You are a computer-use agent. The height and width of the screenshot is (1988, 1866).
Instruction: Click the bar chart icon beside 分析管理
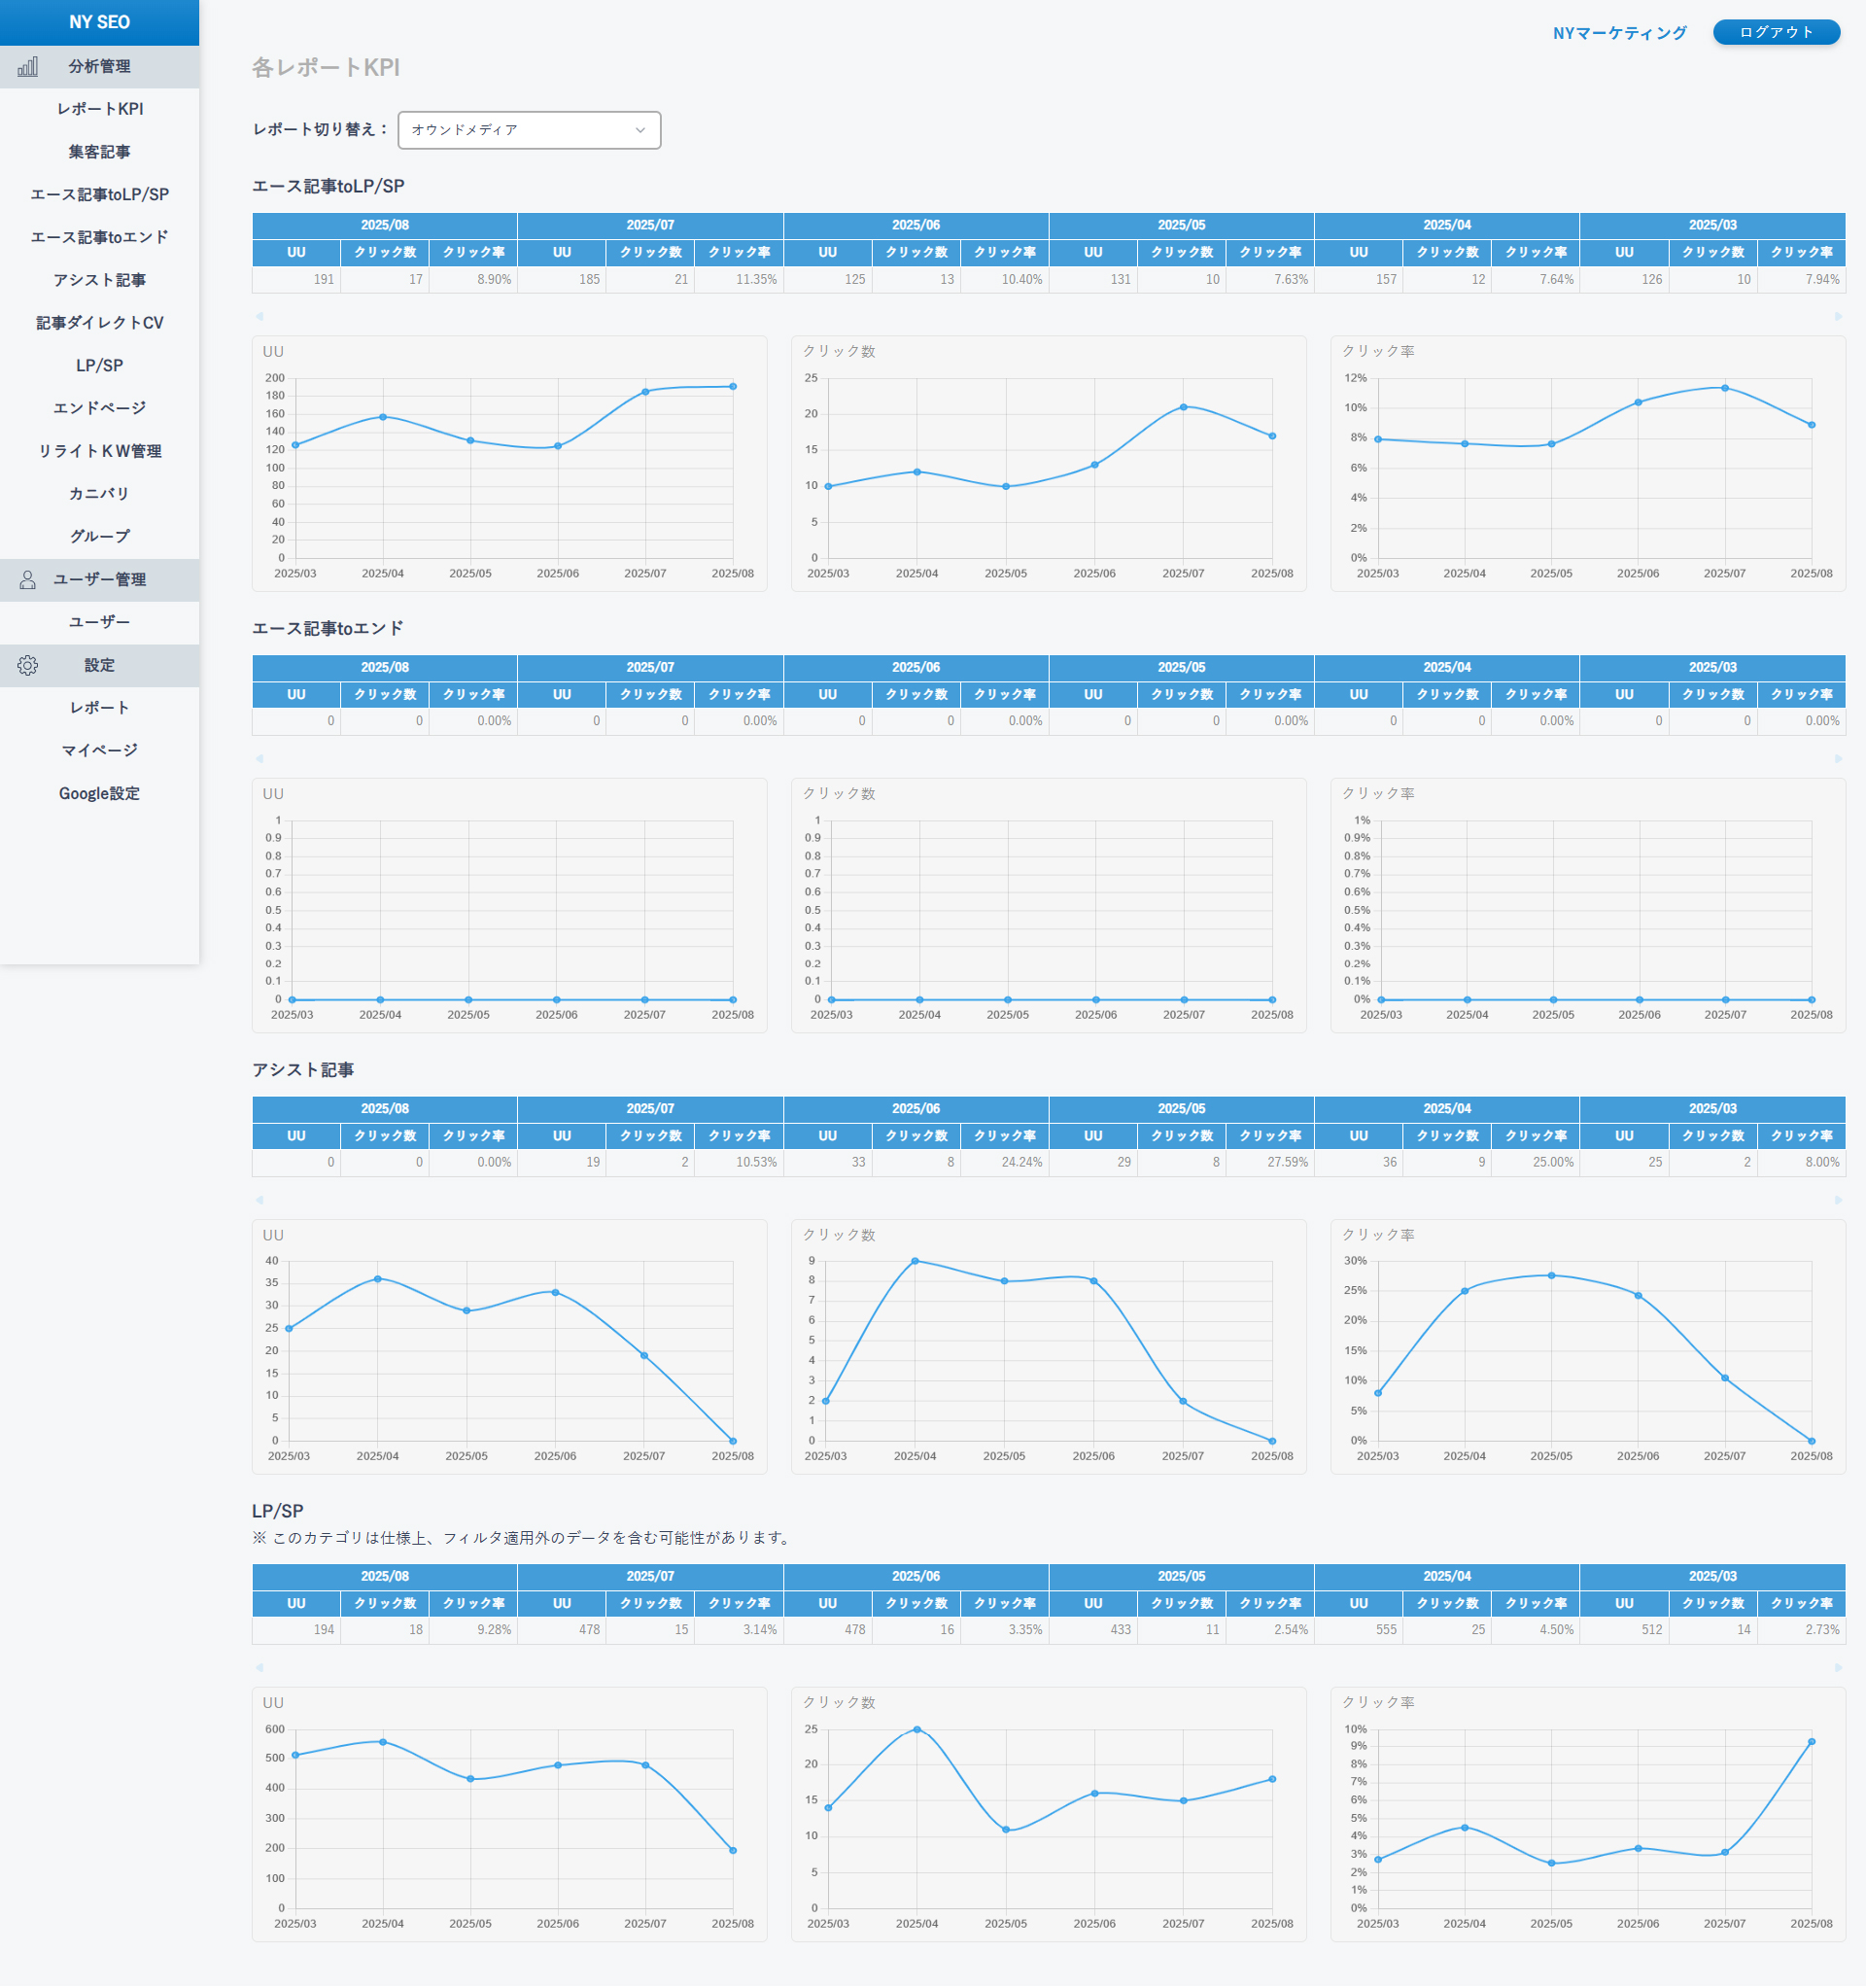(28, 66)
